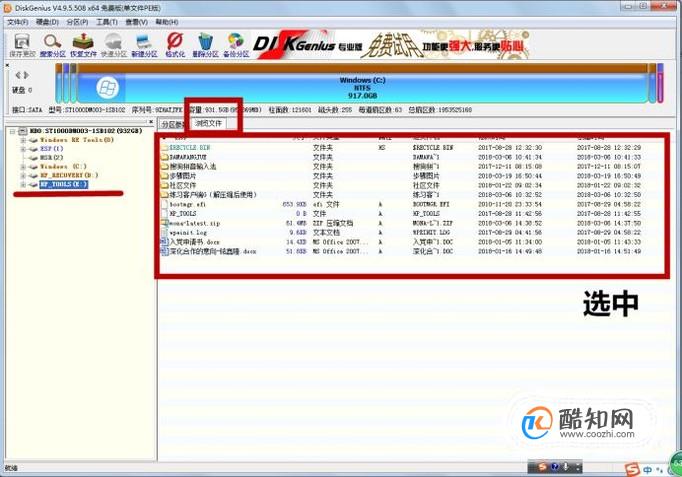Go to next disk with right arrow
Viewport: 682px width, 477px height.
click(26, 75)
